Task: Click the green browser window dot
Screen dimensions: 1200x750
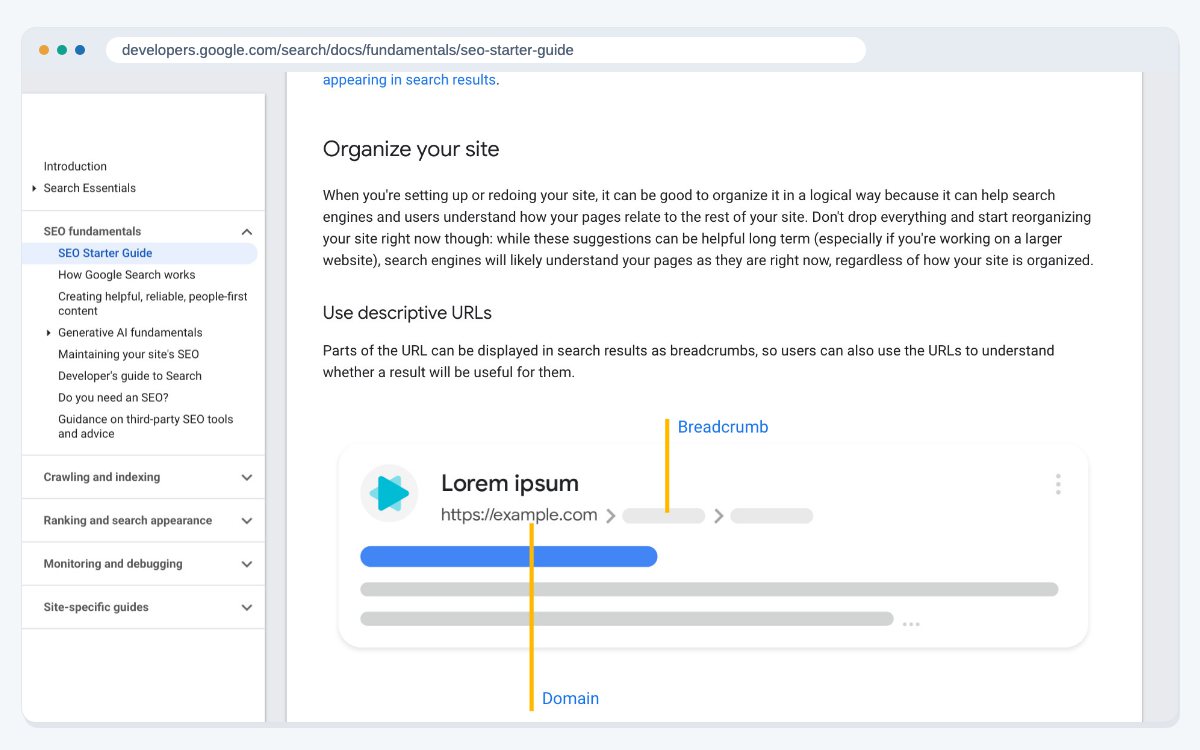Action: [x=62, y=50]
